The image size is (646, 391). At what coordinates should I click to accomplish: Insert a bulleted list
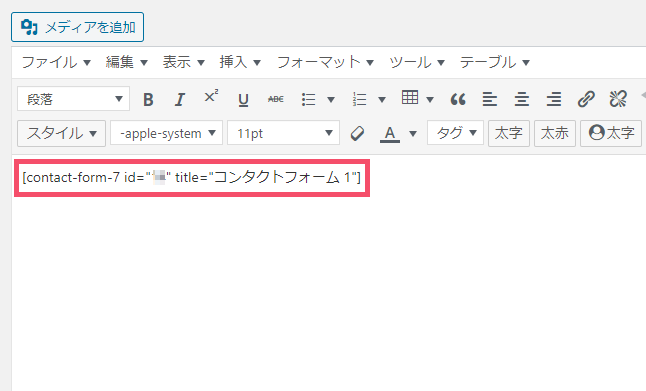coord(309,99)
